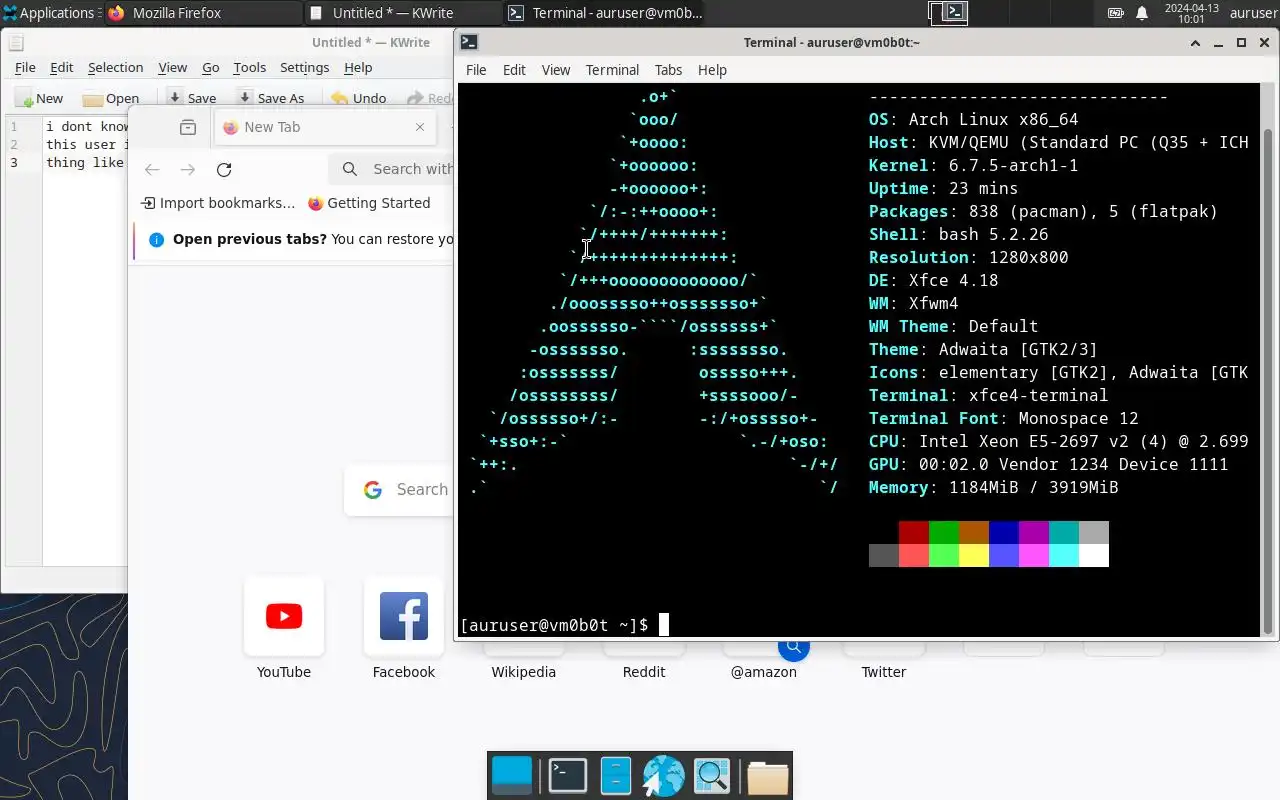The image size is (1280, 800).
Task: Open the File menu in Terminal
Action: coord(476,70)
